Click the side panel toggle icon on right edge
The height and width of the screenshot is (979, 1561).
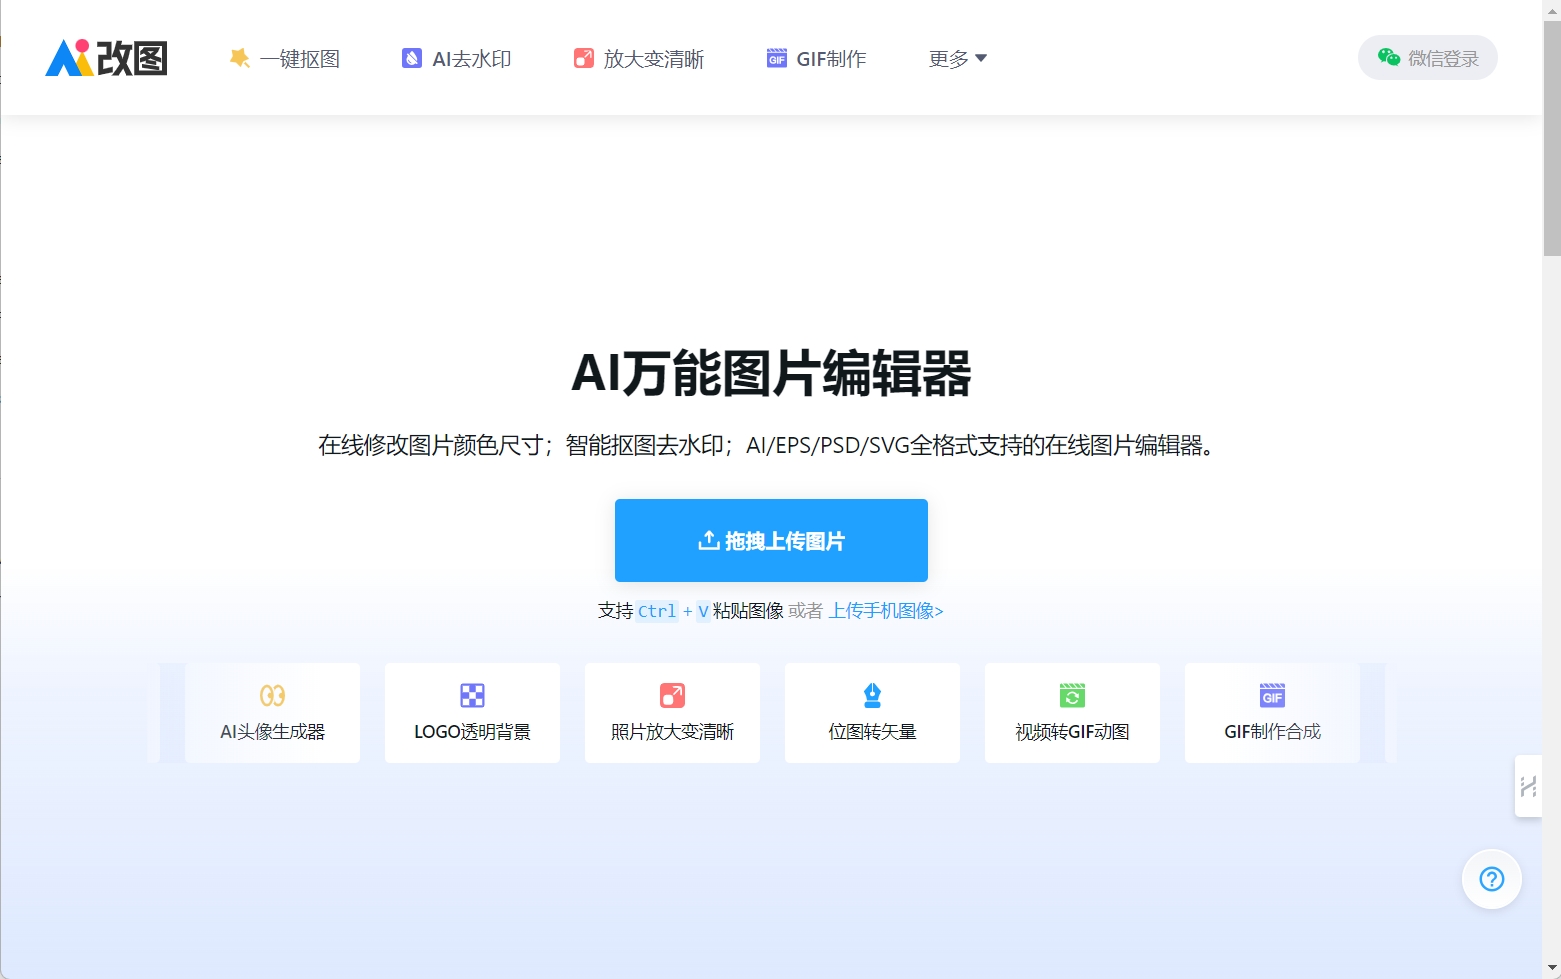pyautogui.click(x=1528, y=786)
